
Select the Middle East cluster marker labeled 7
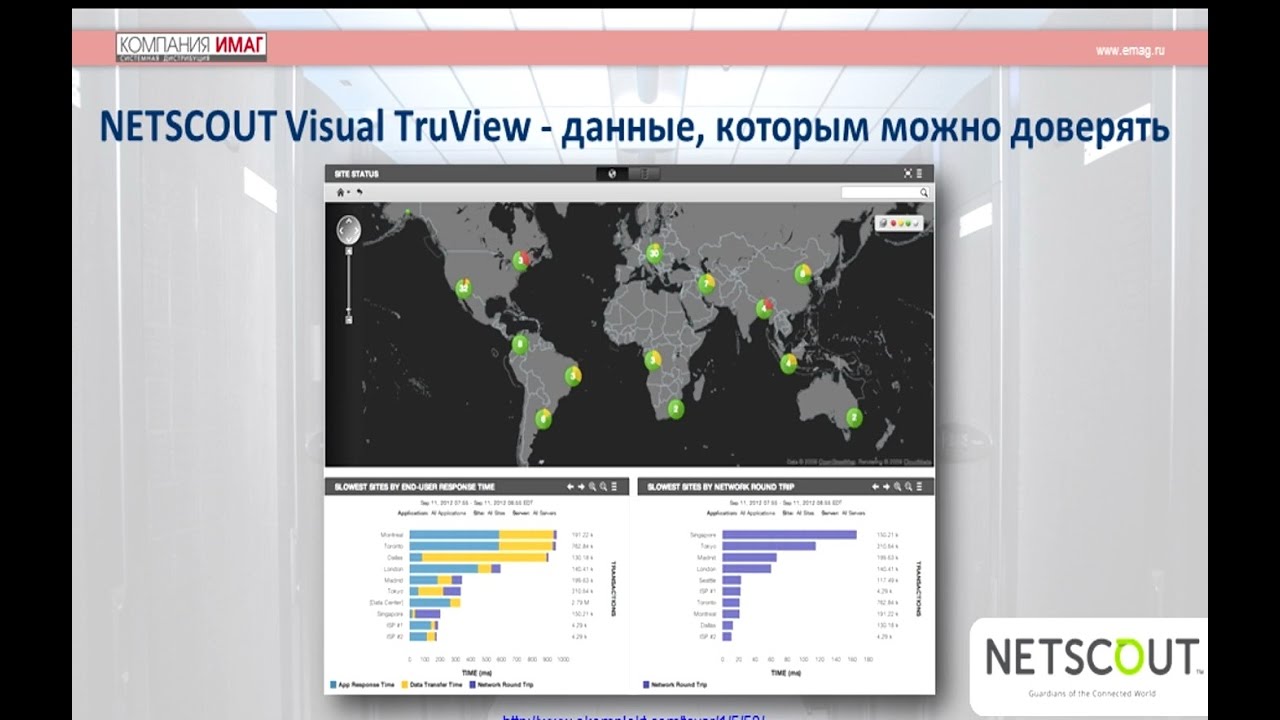coord(706,283)
